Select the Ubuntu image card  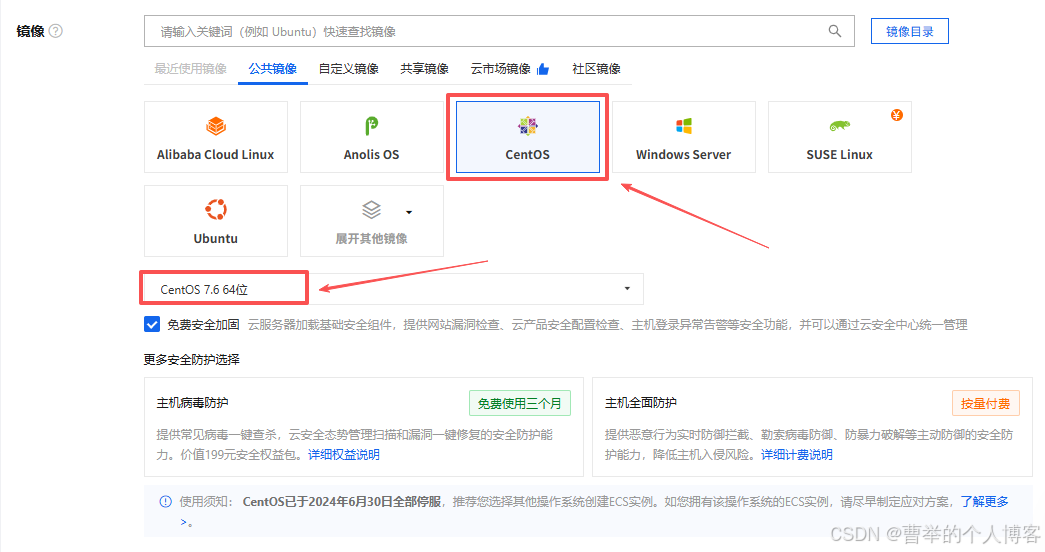click(216, 221)
